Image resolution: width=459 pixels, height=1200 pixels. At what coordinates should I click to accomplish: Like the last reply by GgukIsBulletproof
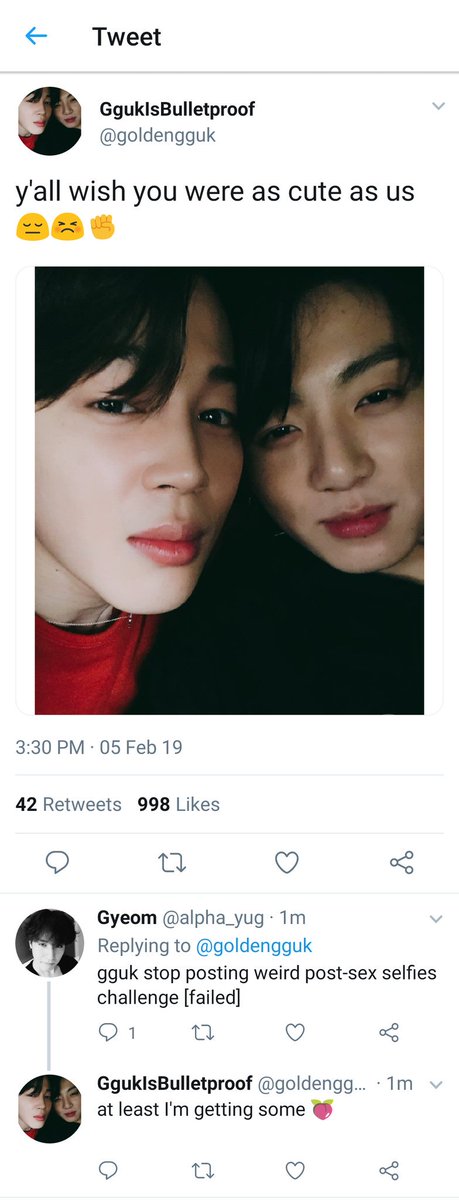[295, 1169]
